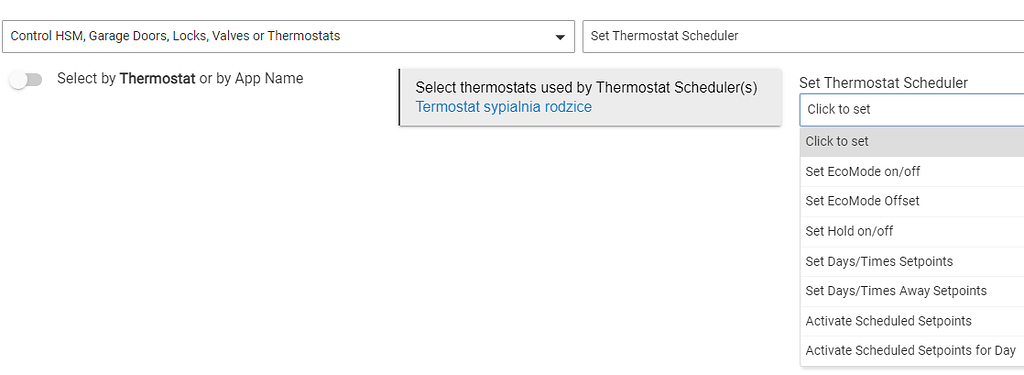Open the Control HSM, Garage Doors dropdown
This screenshot has height=375, width=1024.
coord(288,37)
